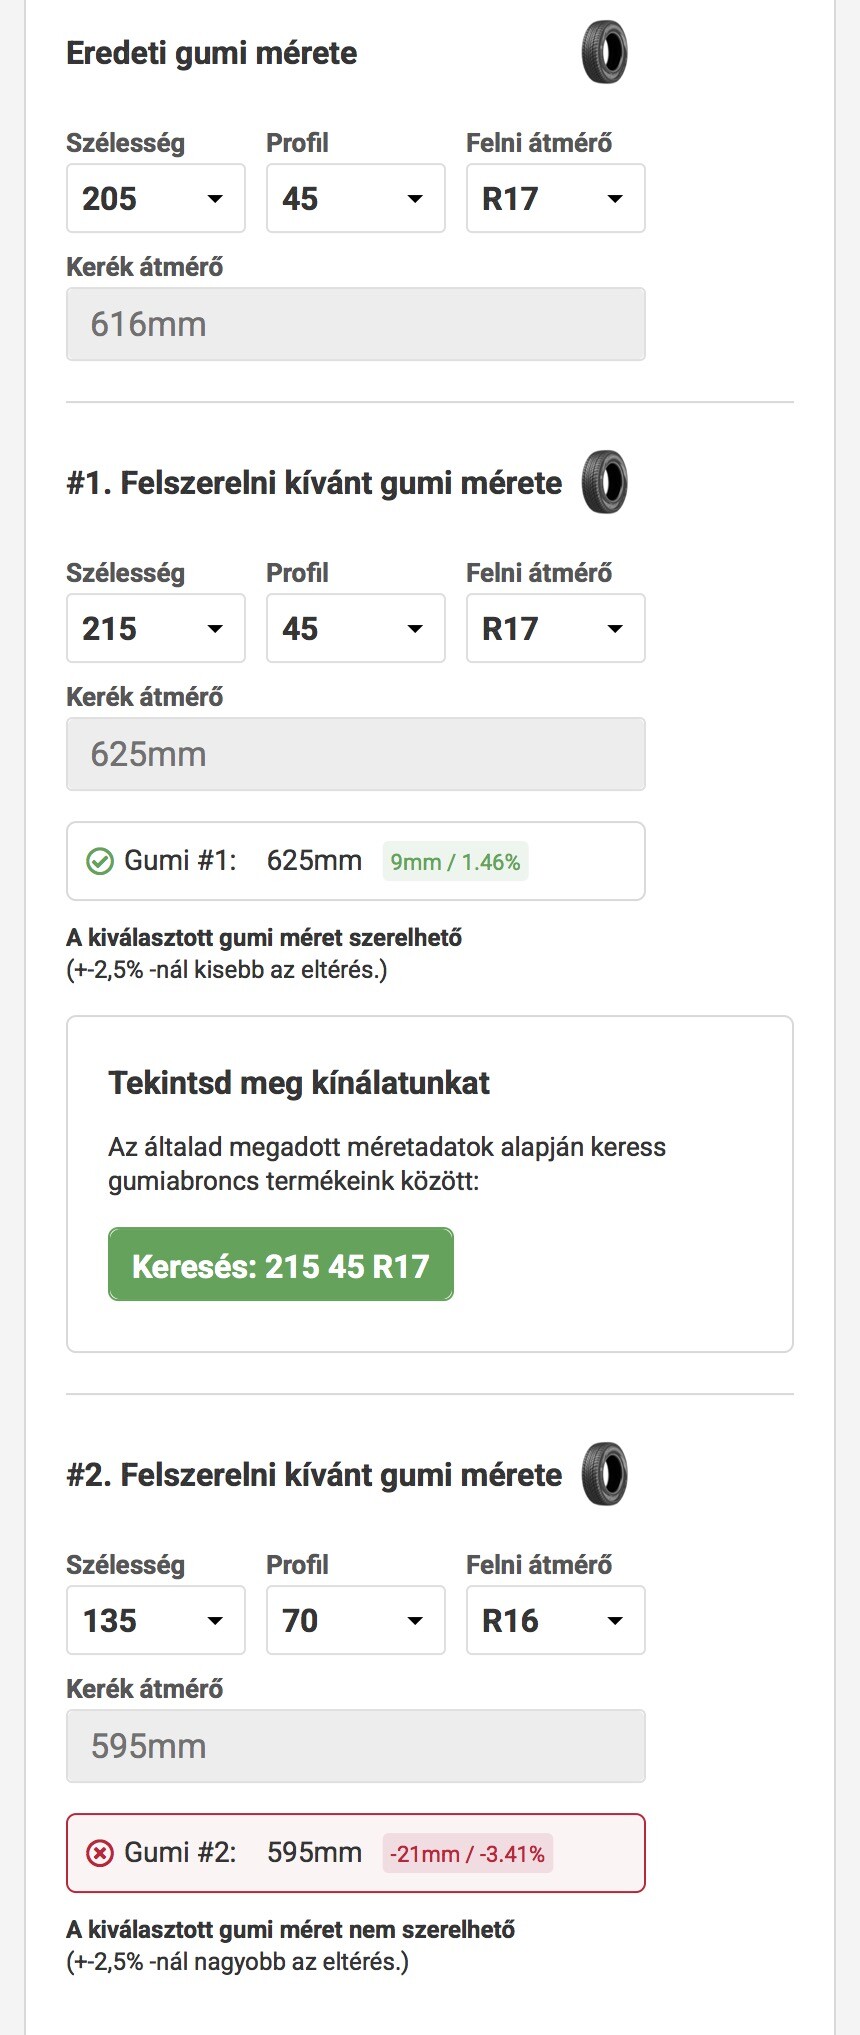Image resolution: width=860 pixels, height=2035 pixels.
Task: Click the tire #1 wheel diameter 625mm field
Action: point(356,754)
